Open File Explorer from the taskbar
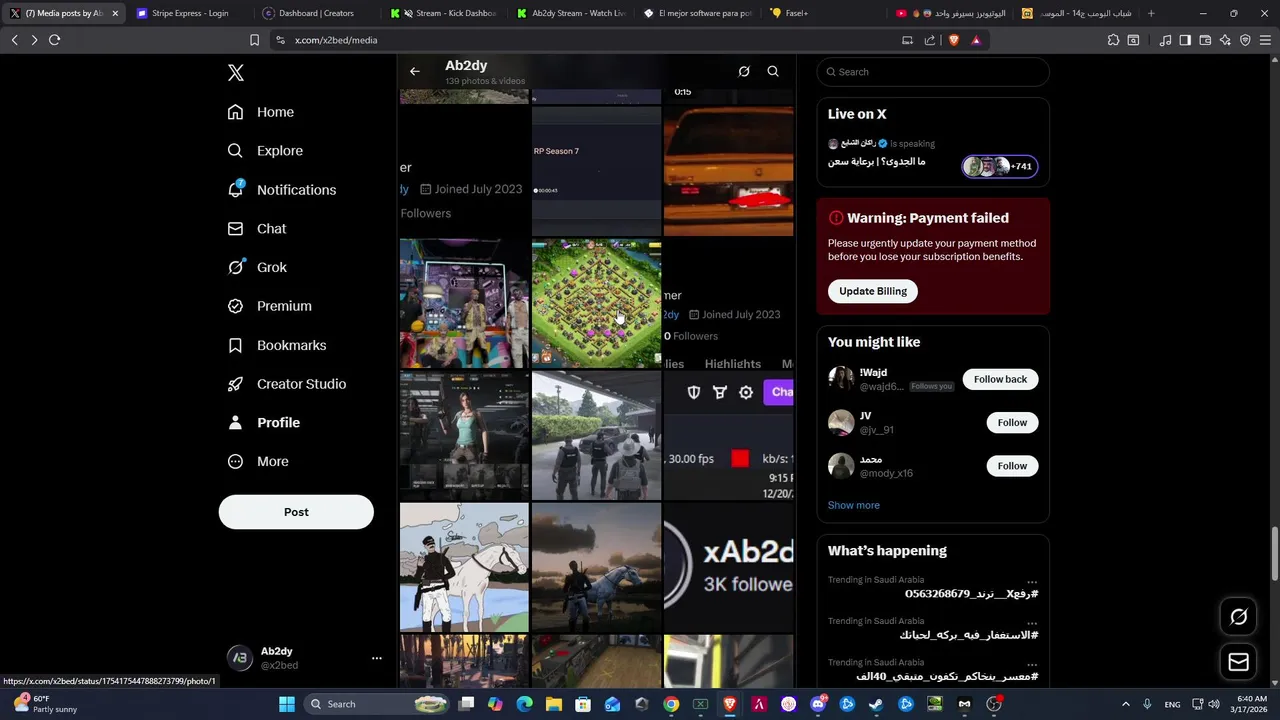The image size is (1280, 720). tap(554, 704)
